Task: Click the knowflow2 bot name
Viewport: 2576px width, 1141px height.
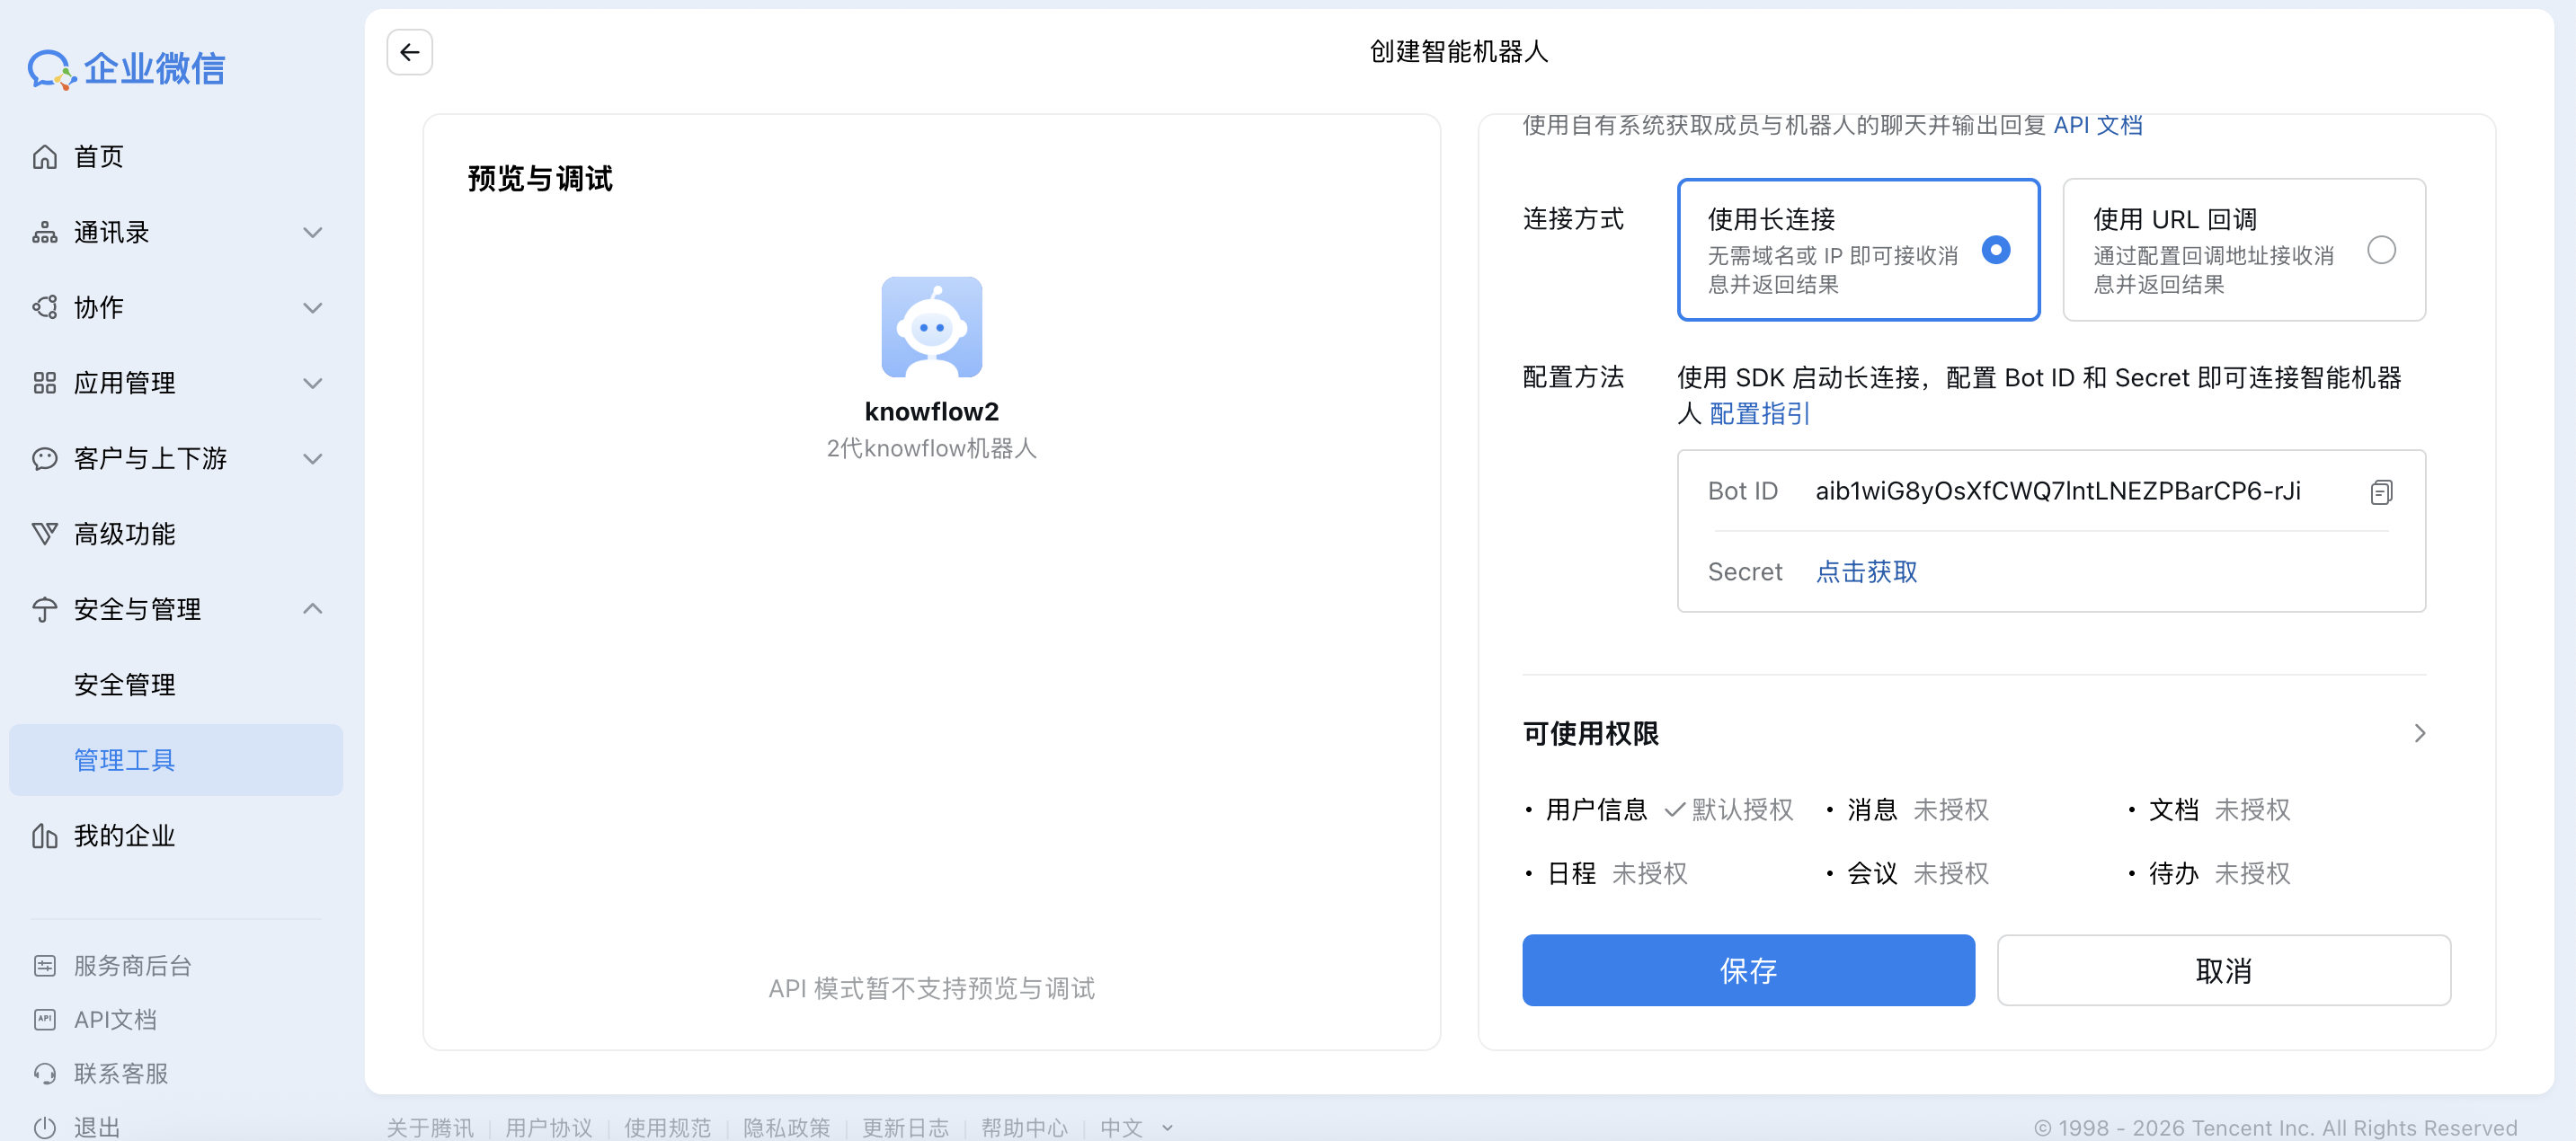Action: [931, 411]
